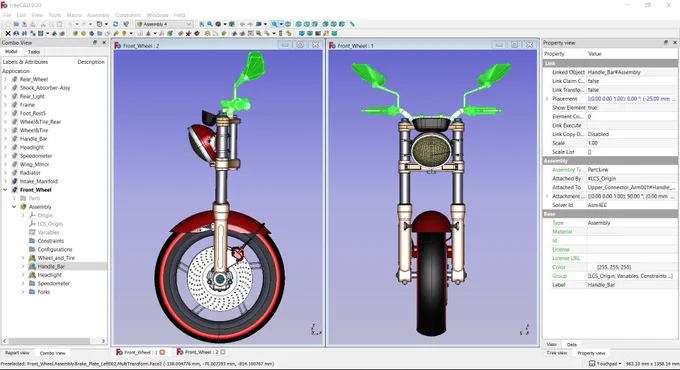Collapse the Assembly tree node

click(14, 207)
